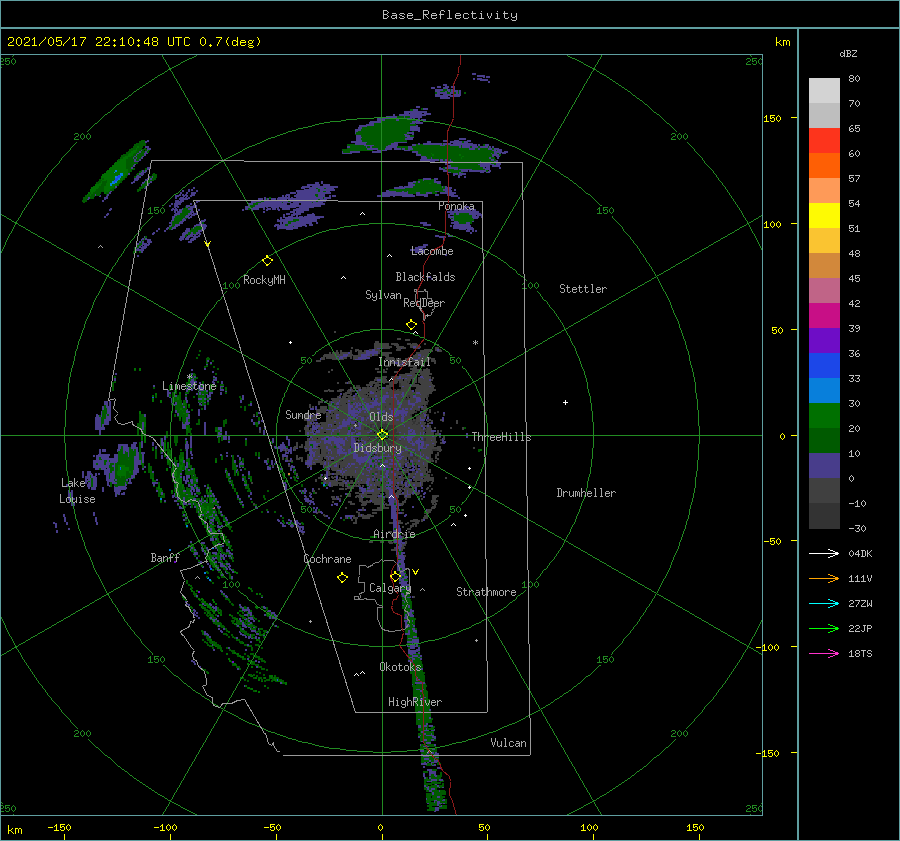Click the white 04DK arrow in legend
Viewport: 900px width, 841px height.
click(x=824, y=553)
